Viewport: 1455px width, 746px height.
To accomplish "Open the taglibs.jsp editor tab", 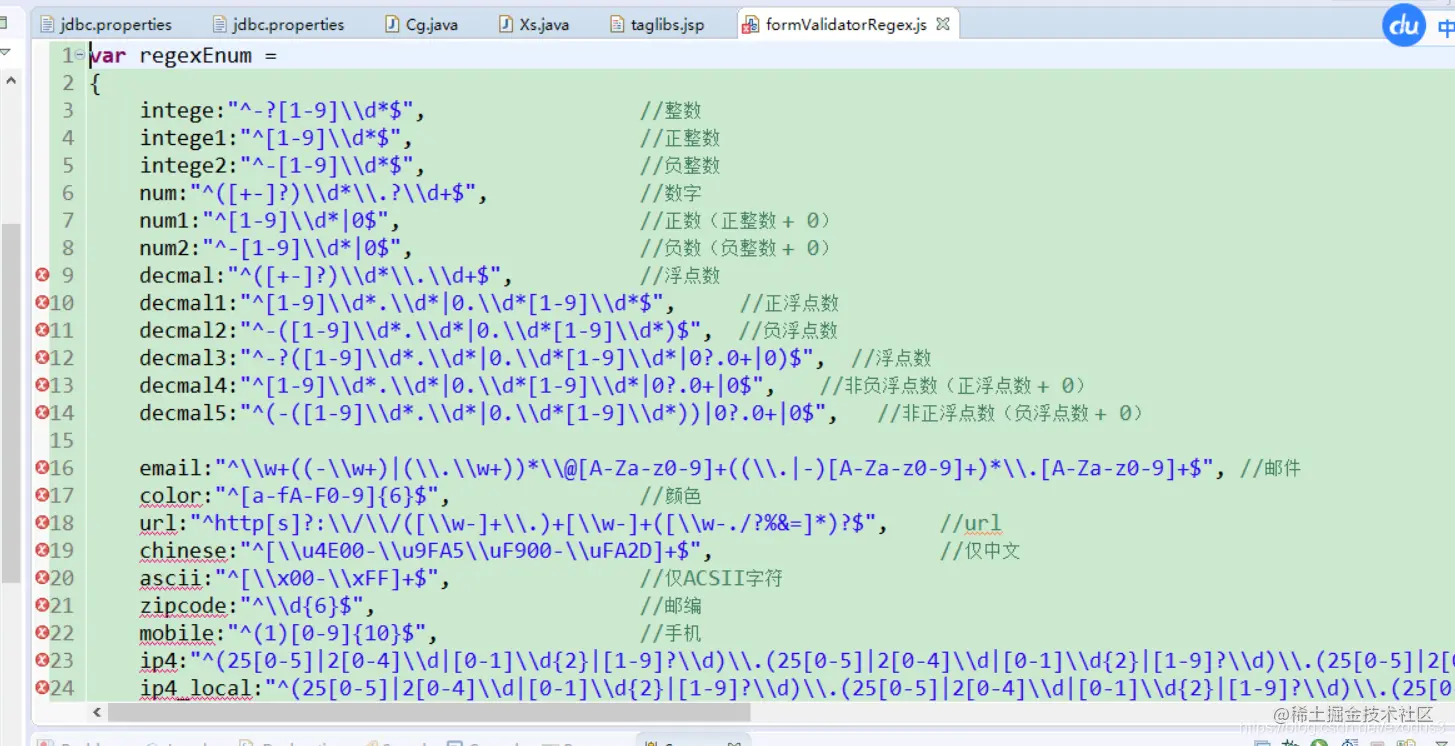I will [657, 25].
